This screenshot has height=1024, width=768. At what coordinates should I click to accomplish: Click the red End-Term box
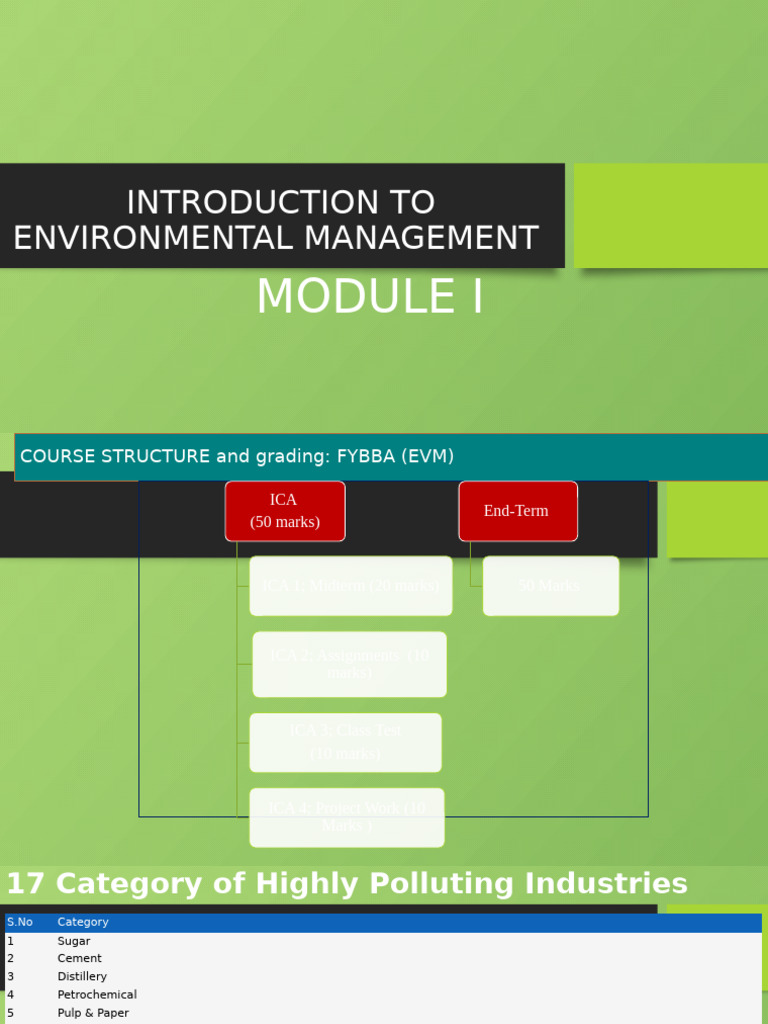coord(518,511)
